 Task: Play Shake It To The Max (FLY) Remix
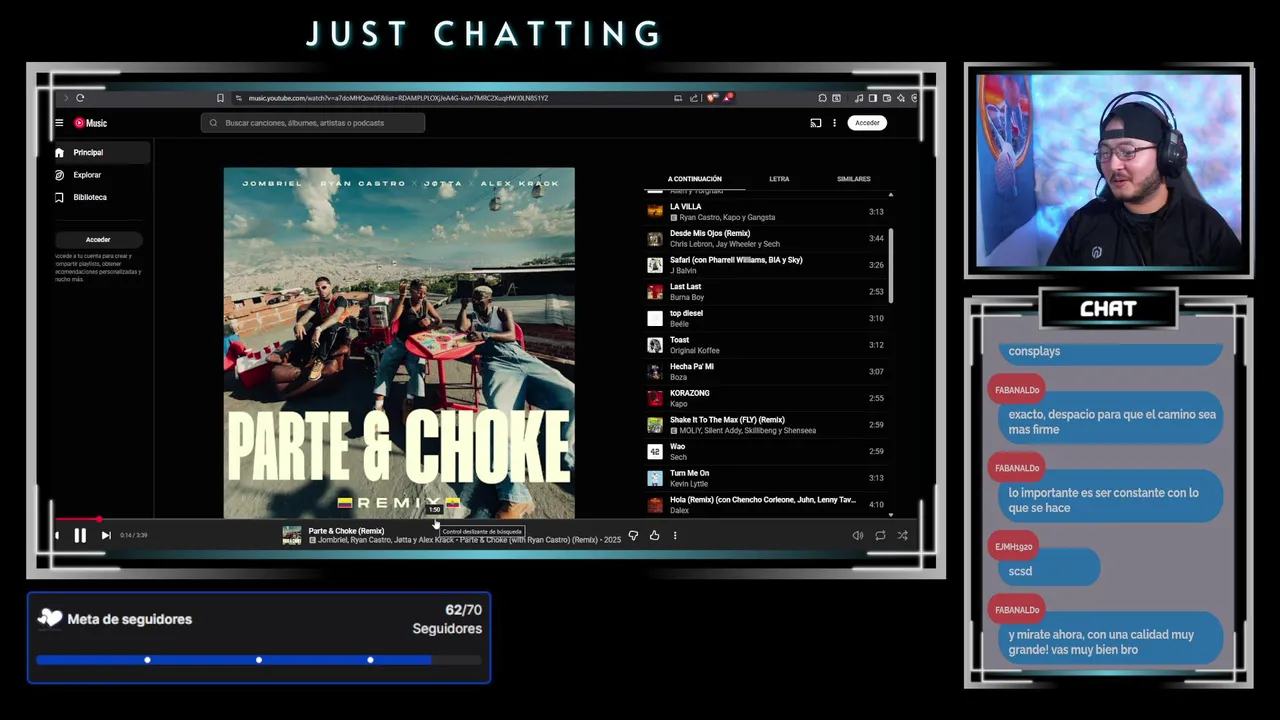tap(765, 425)
